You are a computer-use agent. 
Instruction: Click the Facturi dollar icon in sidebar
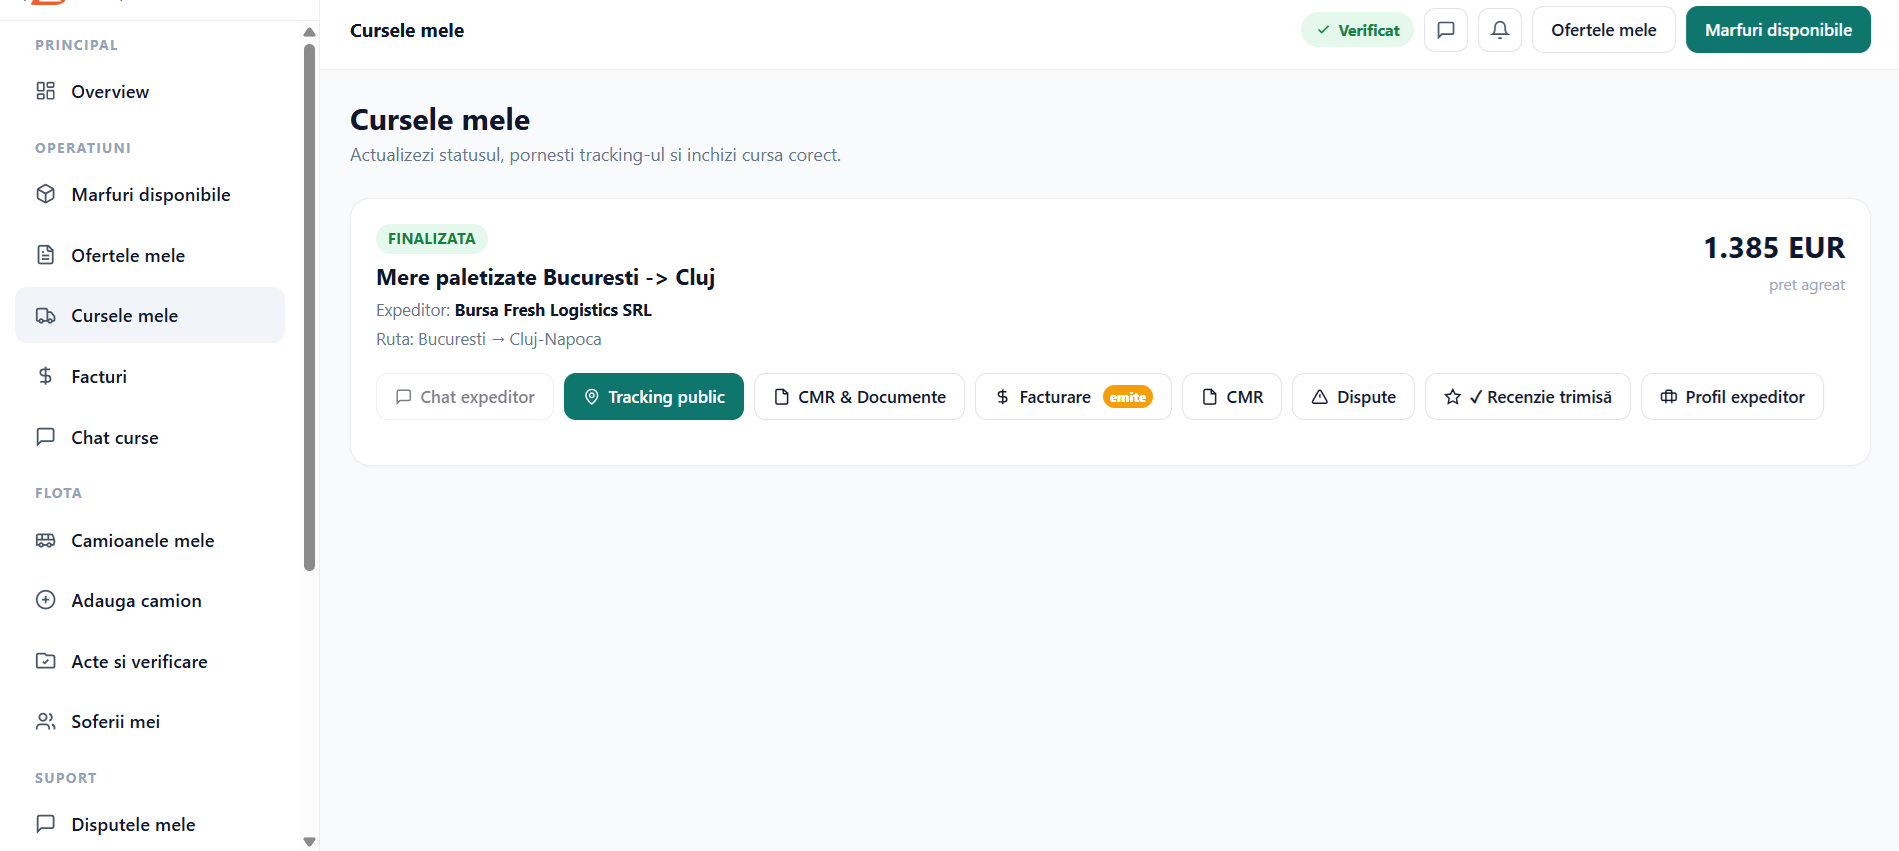coord(46,376)
